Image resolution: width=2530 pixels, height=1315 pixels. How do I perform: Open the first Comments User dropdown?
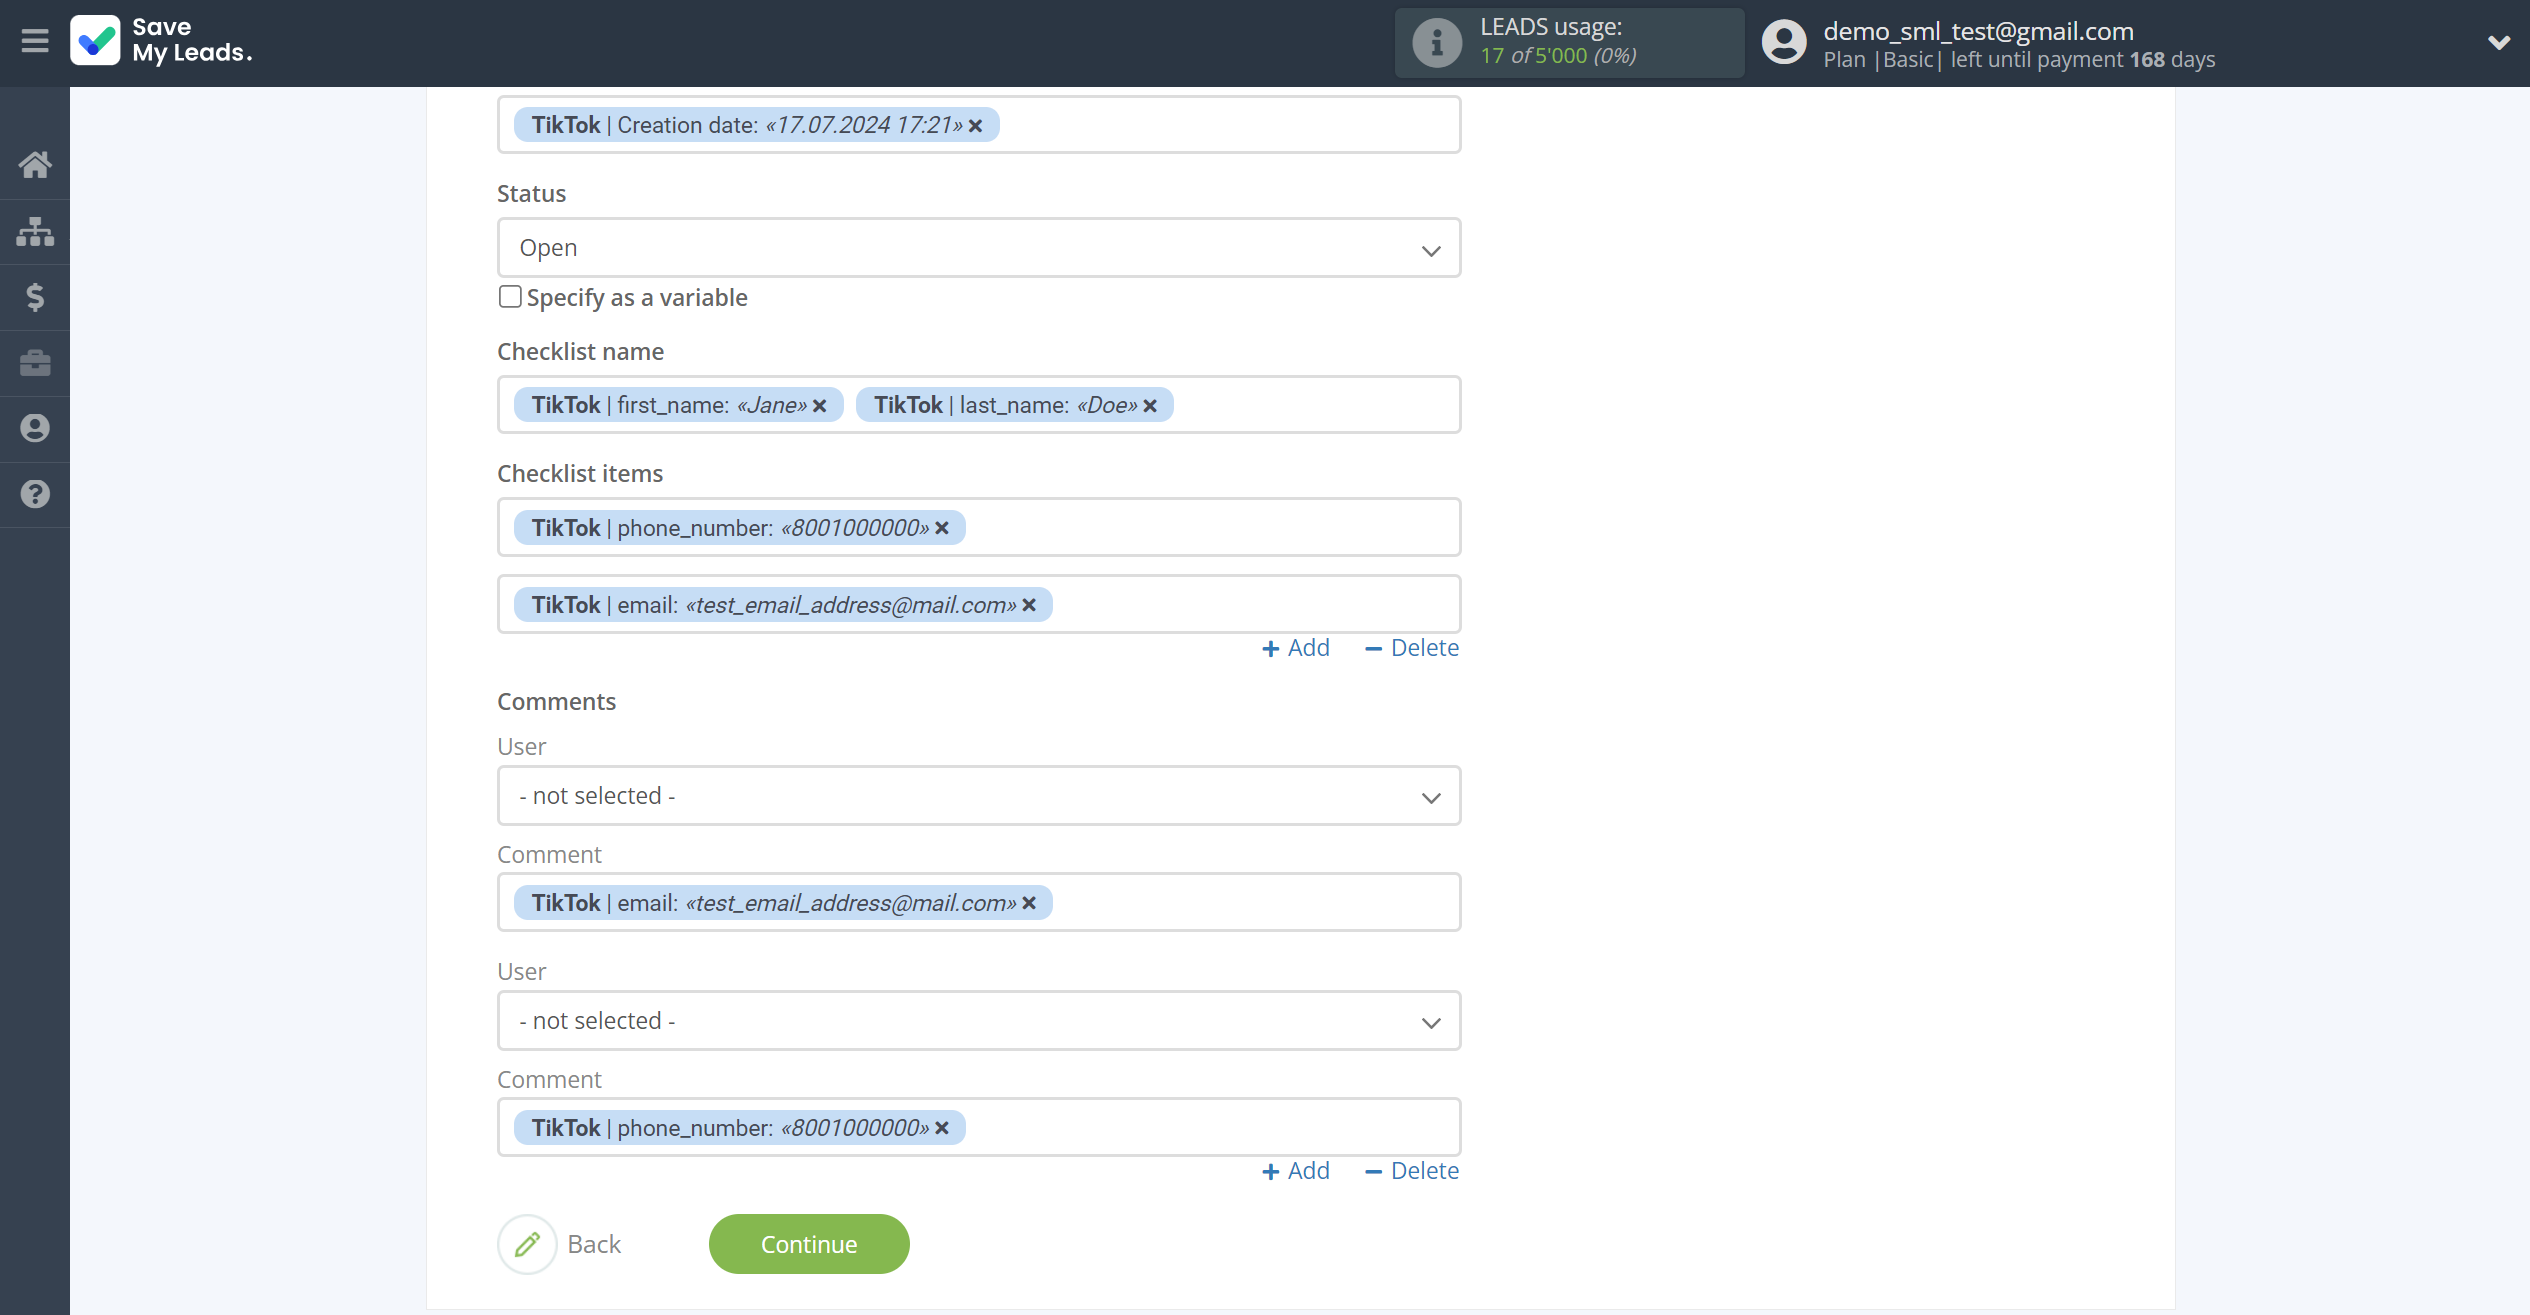[979, 796]
